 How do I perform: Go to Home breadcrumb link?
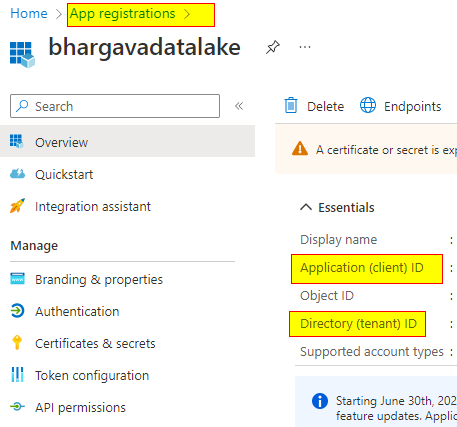[29, 14]
